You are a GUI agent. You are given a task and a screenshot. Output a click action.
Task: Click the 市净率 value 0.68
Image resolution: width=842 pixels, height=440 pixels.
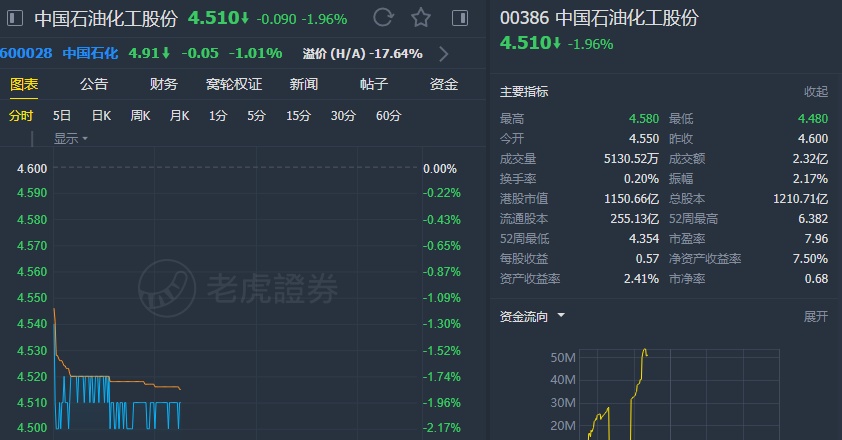pyautogui.click(x=816, y=279)
